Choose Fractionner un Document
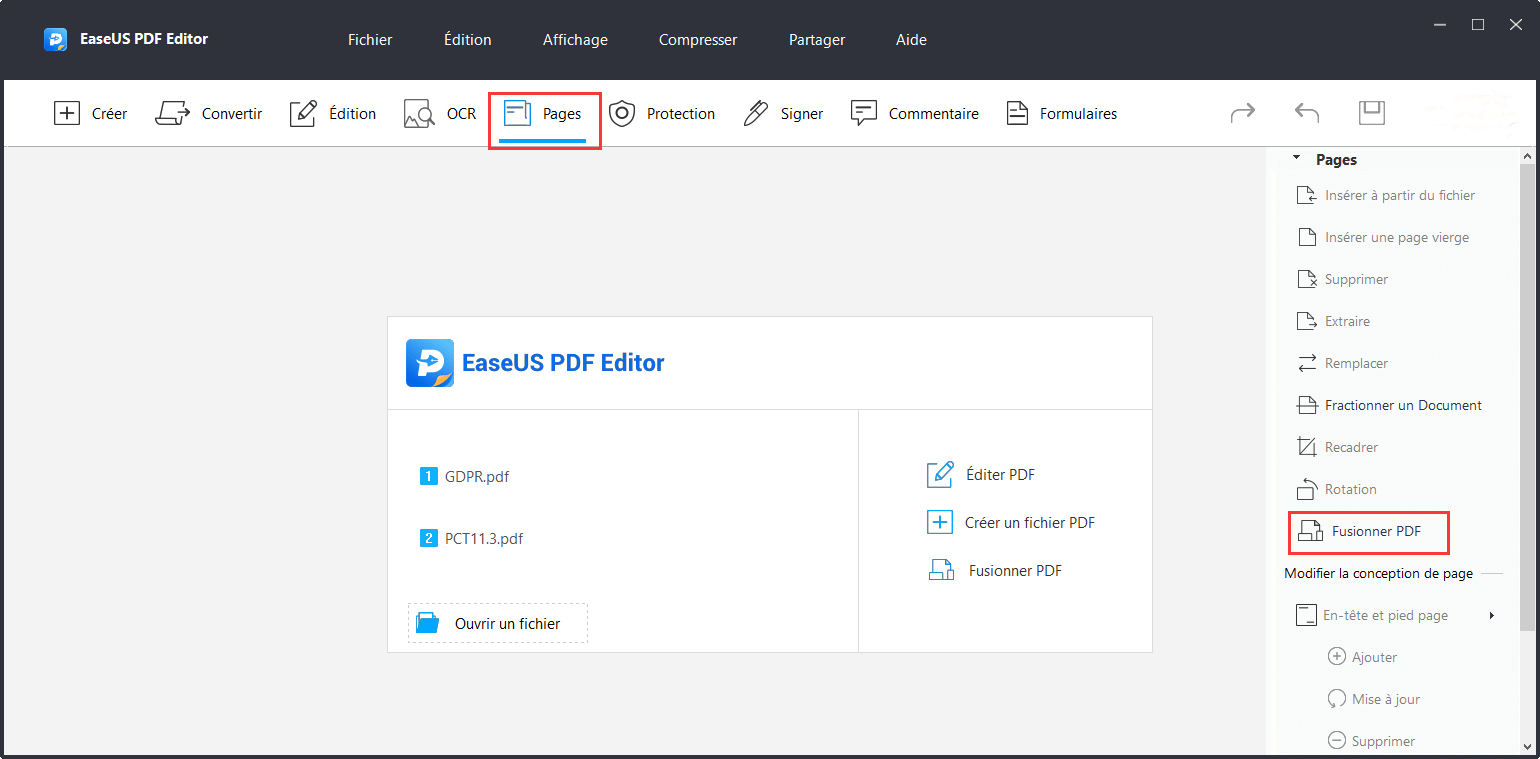The height and width of the screenshot is (759, 1540). 1389,405
